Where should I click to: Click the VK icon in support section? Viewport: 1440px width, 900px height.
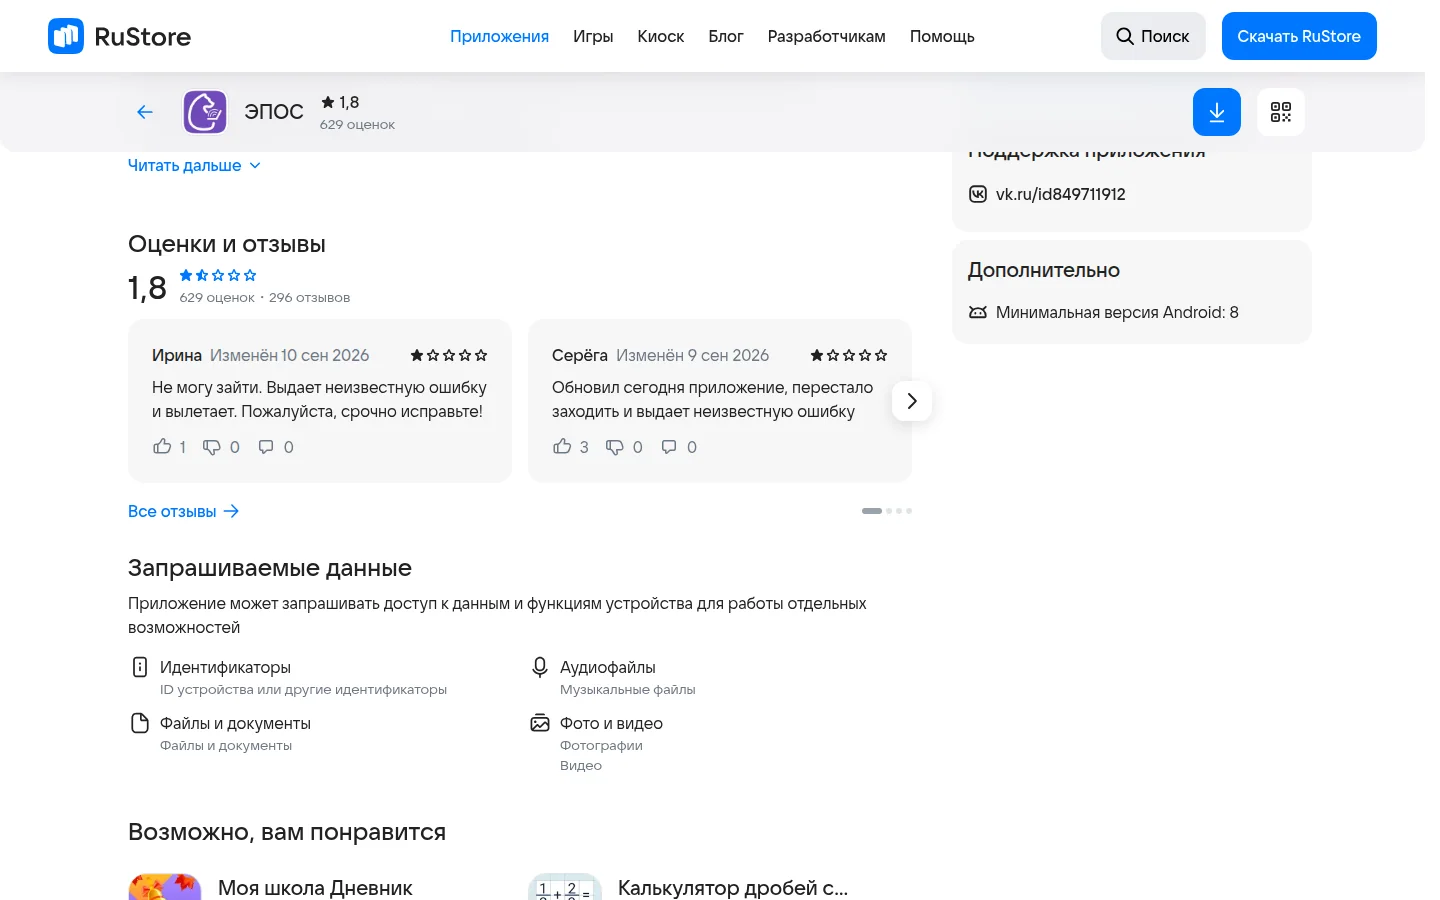click(x=978, y=194)
